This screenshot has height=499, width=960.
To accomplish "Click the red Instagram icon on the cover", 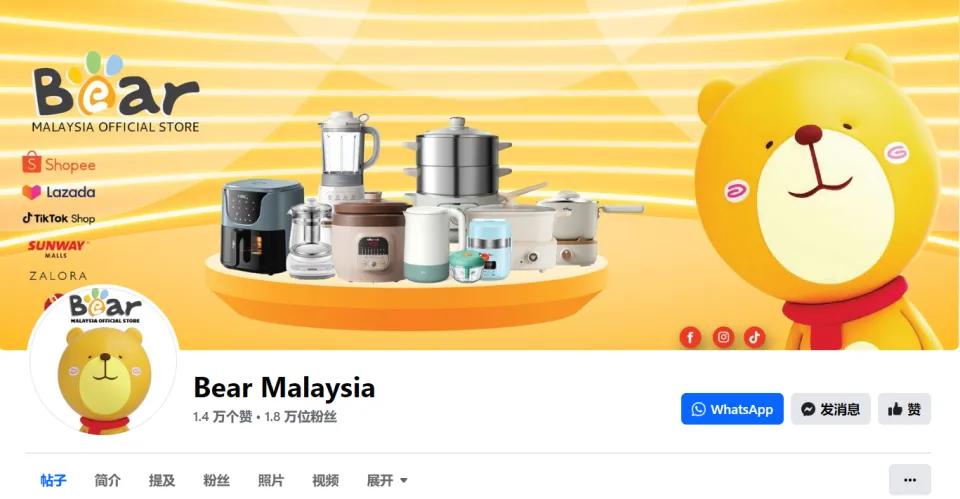I will pos(723,337).
